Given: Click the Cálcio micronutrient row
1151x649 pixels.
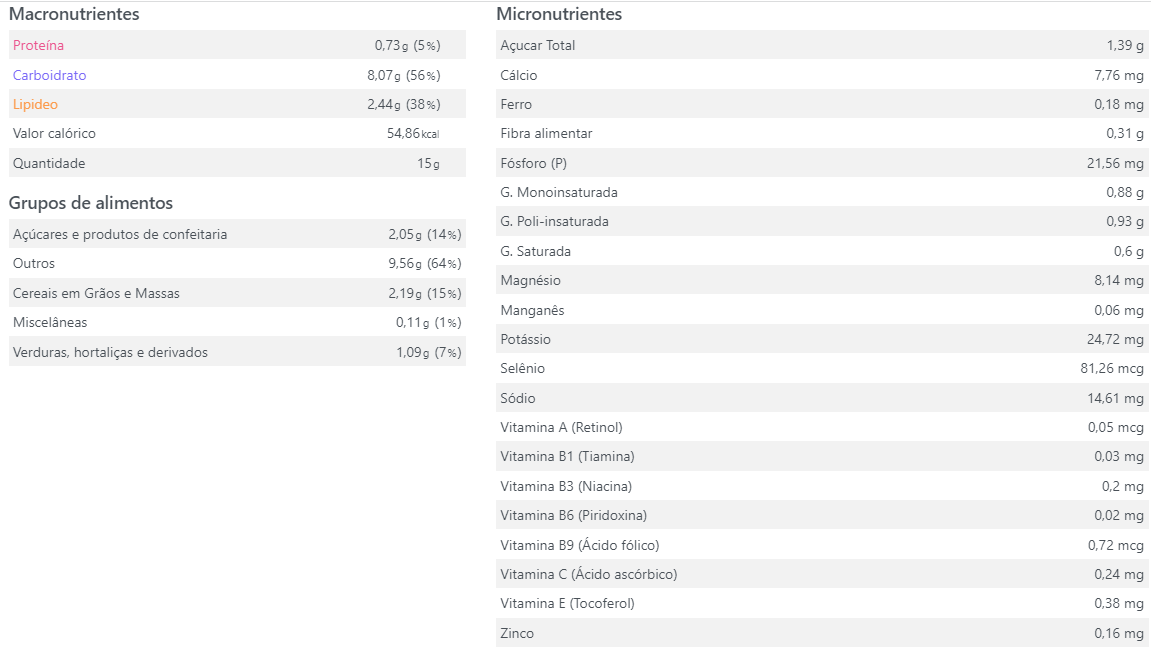Looking at the screenshot, I should (x=822, y=75).
